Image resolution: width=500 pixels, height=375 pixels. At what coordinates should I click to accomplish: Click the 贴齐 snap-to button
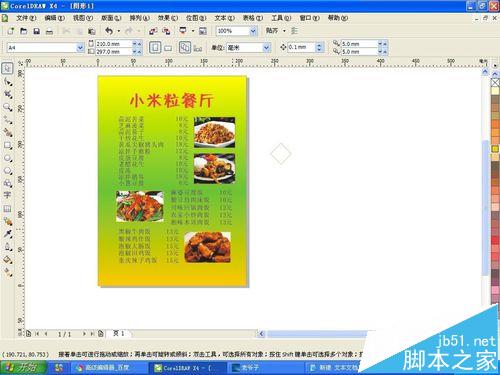pos(272,31)
